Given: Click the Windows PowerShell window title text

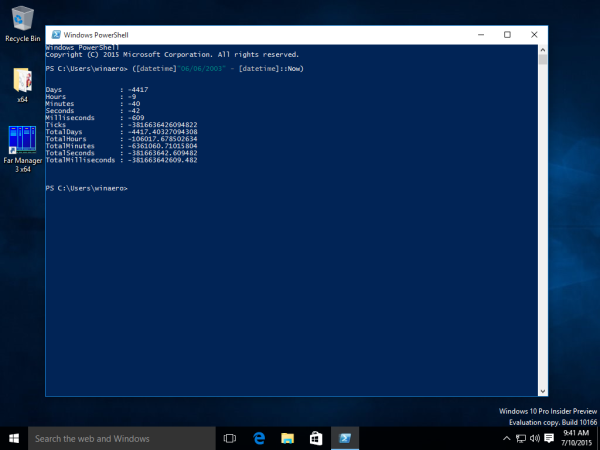Looking at the screenshot, I should pyautogui.click(x=96, y=35).
